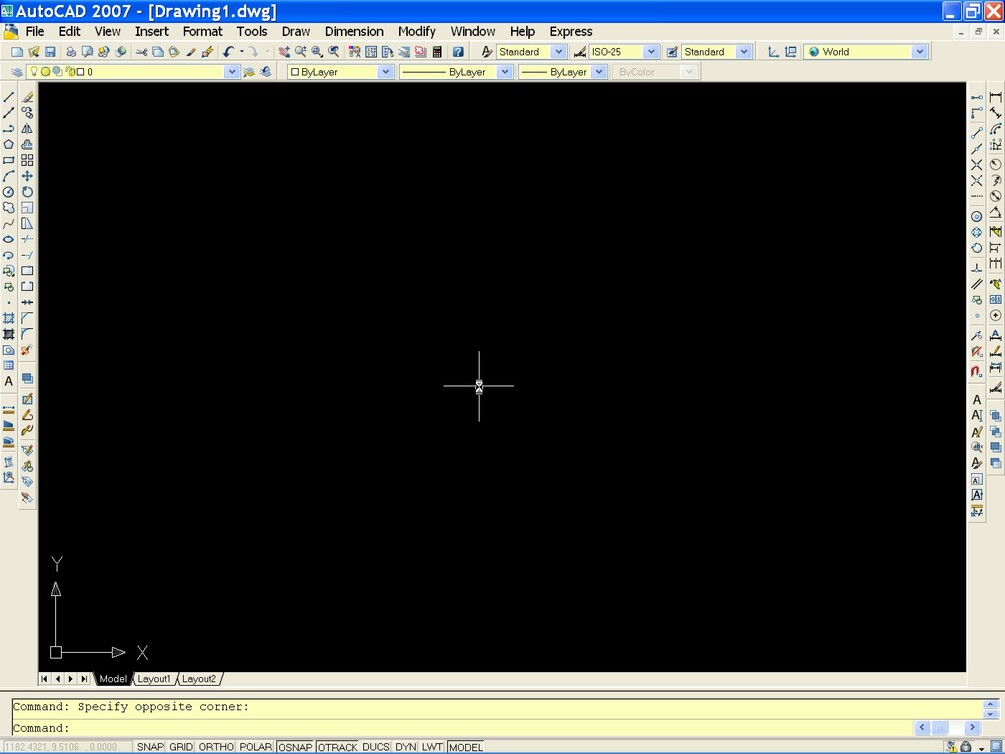Select the Multiline Text tool
The width and height of the screenshot is (1005, 754).
[9, 381]
